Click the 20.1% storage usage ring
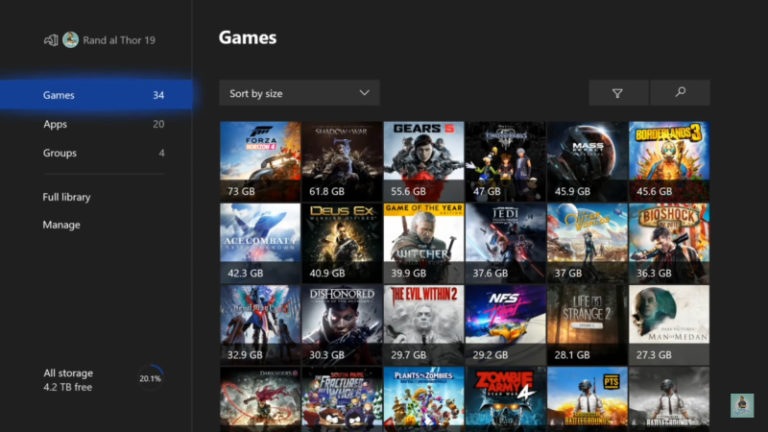The height and width of the screenshot is (432, 768). 150,378
